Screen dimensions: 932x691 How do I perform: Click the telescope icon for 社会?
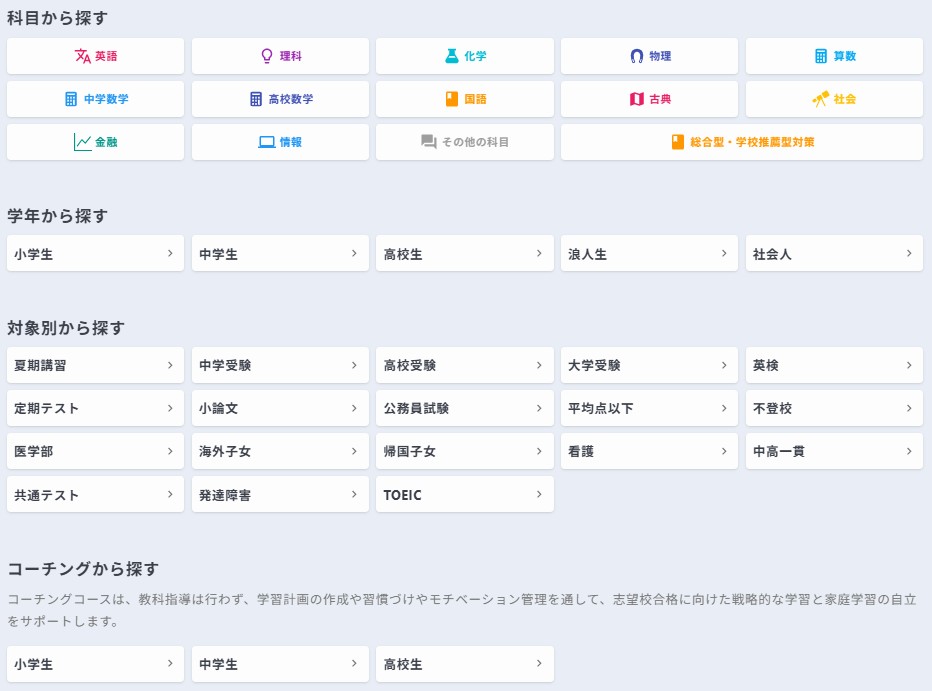(821, 99)
